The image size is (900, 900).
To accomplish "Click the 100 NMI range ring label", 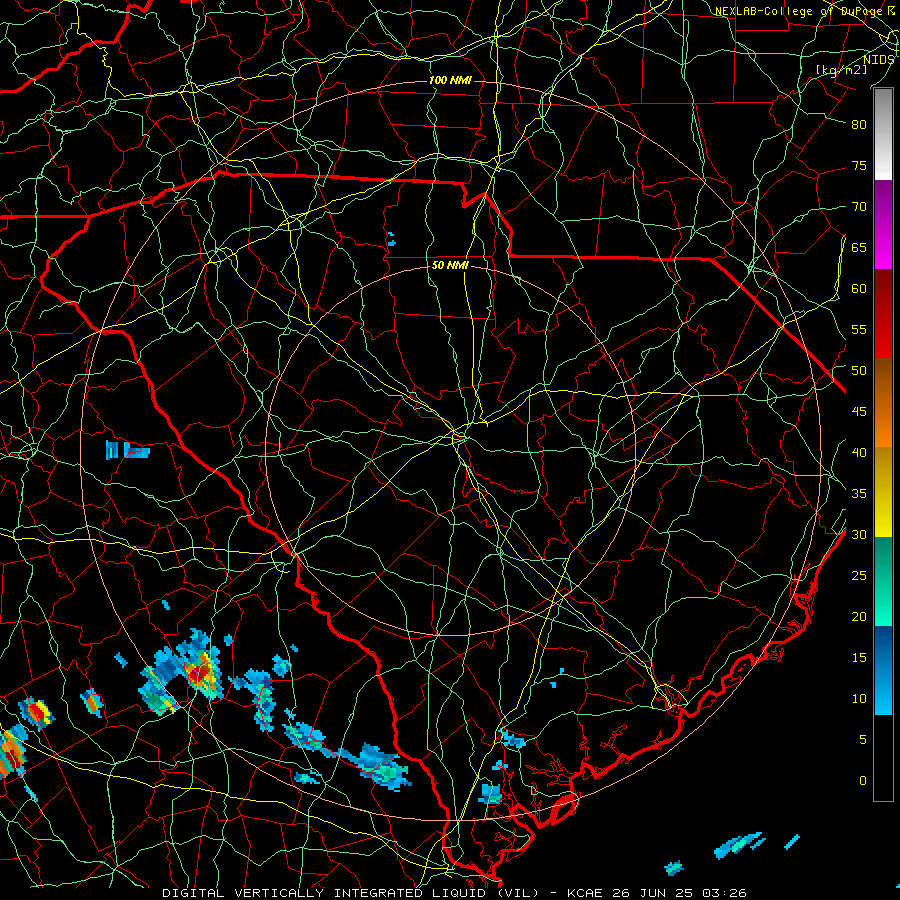I will tap(450, 80).
